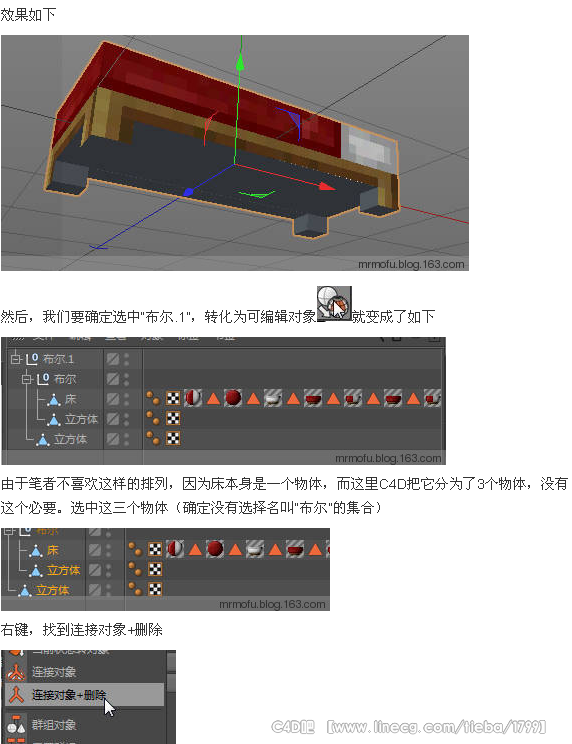Image resolution: width=572 pixels, height=744 pixels.
Task: Click UVW tag on nested 立方体, first panel
Action: (173, 418)
